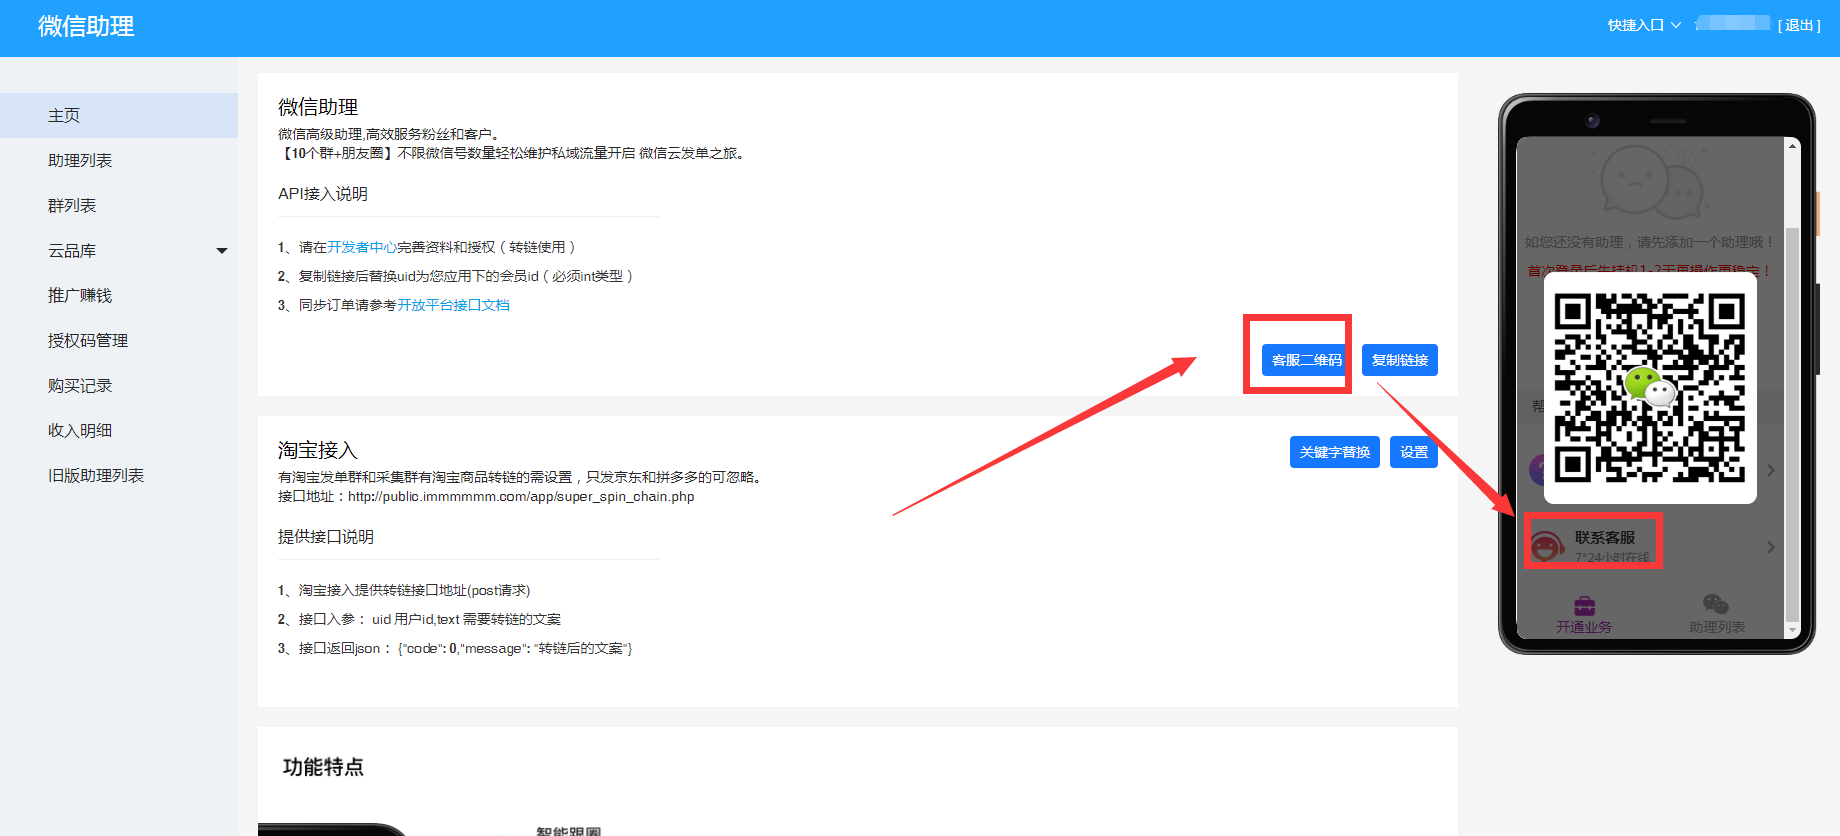Click the phone preview scrollbar up arrow
The width and height of the screenshot is (1840, 836).
click(1792, 146)
